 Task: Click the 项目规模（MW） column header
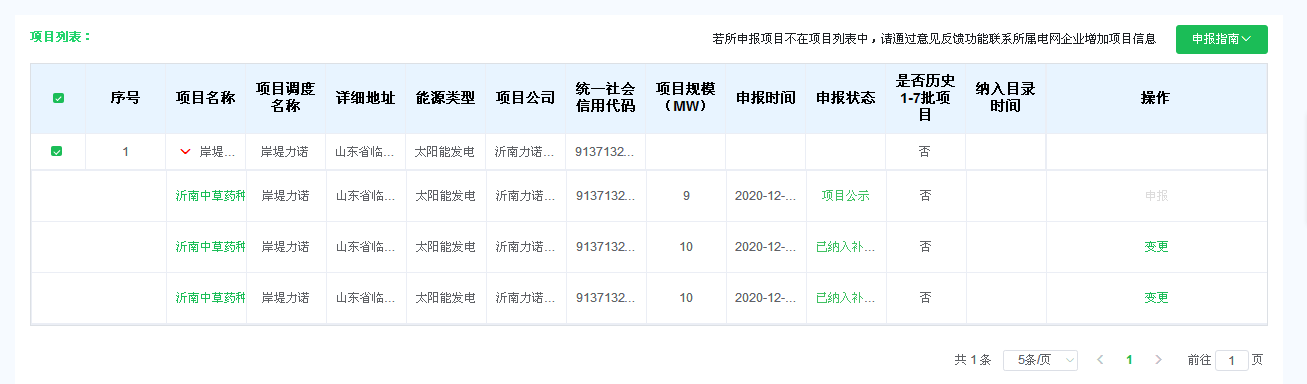(x=685, y=98)
